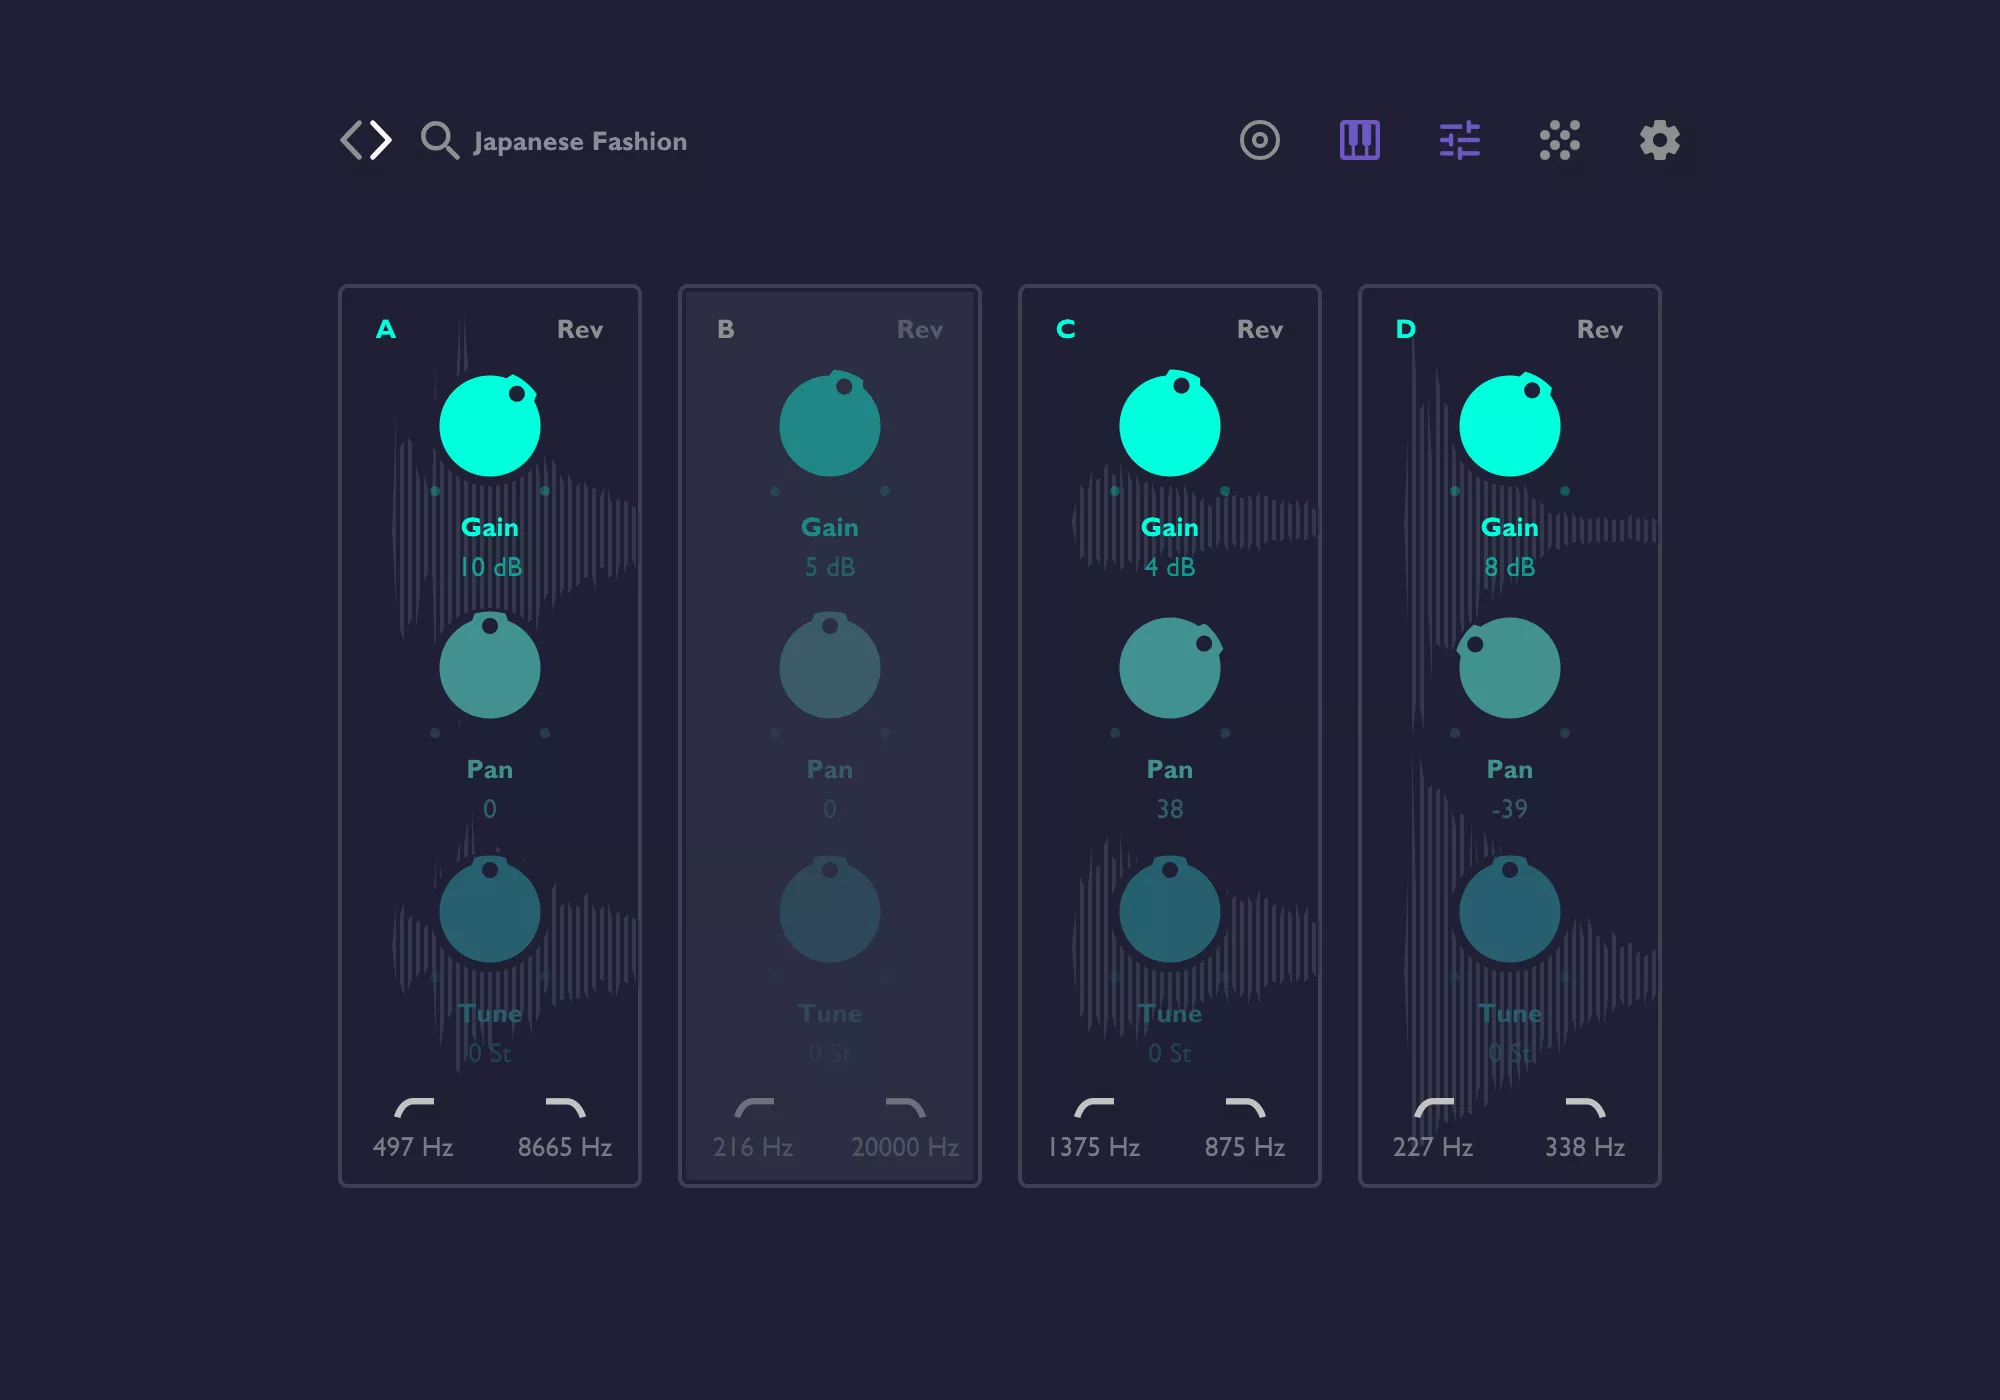
Task: Click Rev on layer C
Action: coord(1259,329)
